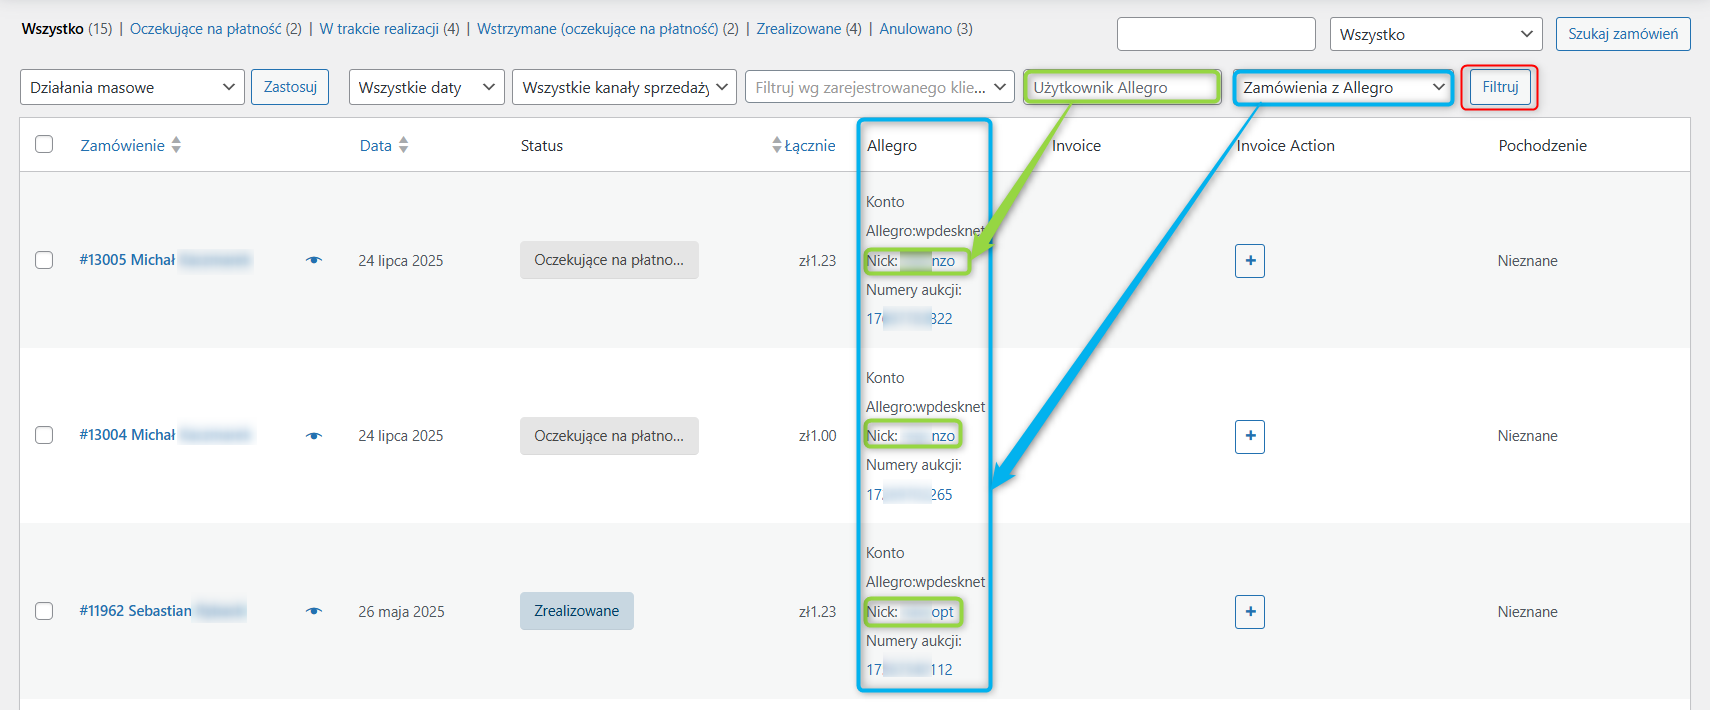Preview order #13004 with the eye icon
This screenshot has height=710, width=1710.
click(x=314, y=436)
